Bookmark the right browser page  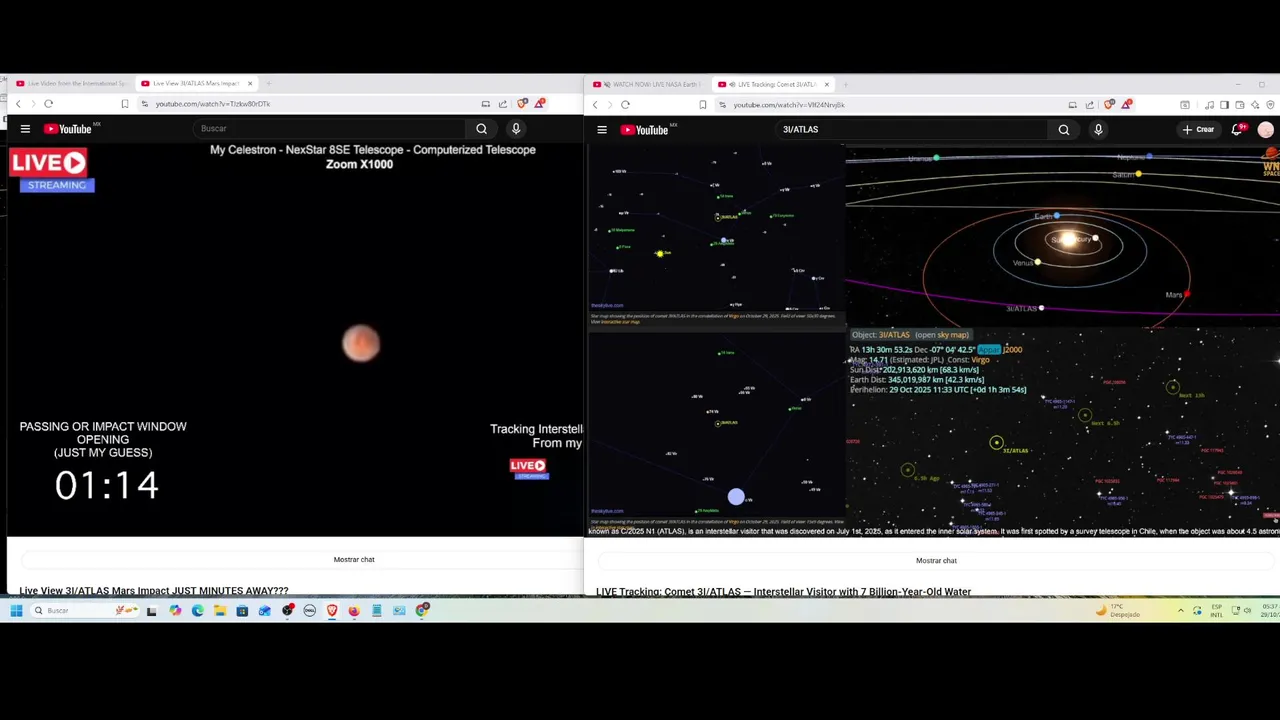pyautogui.click(x=702, y=104)
